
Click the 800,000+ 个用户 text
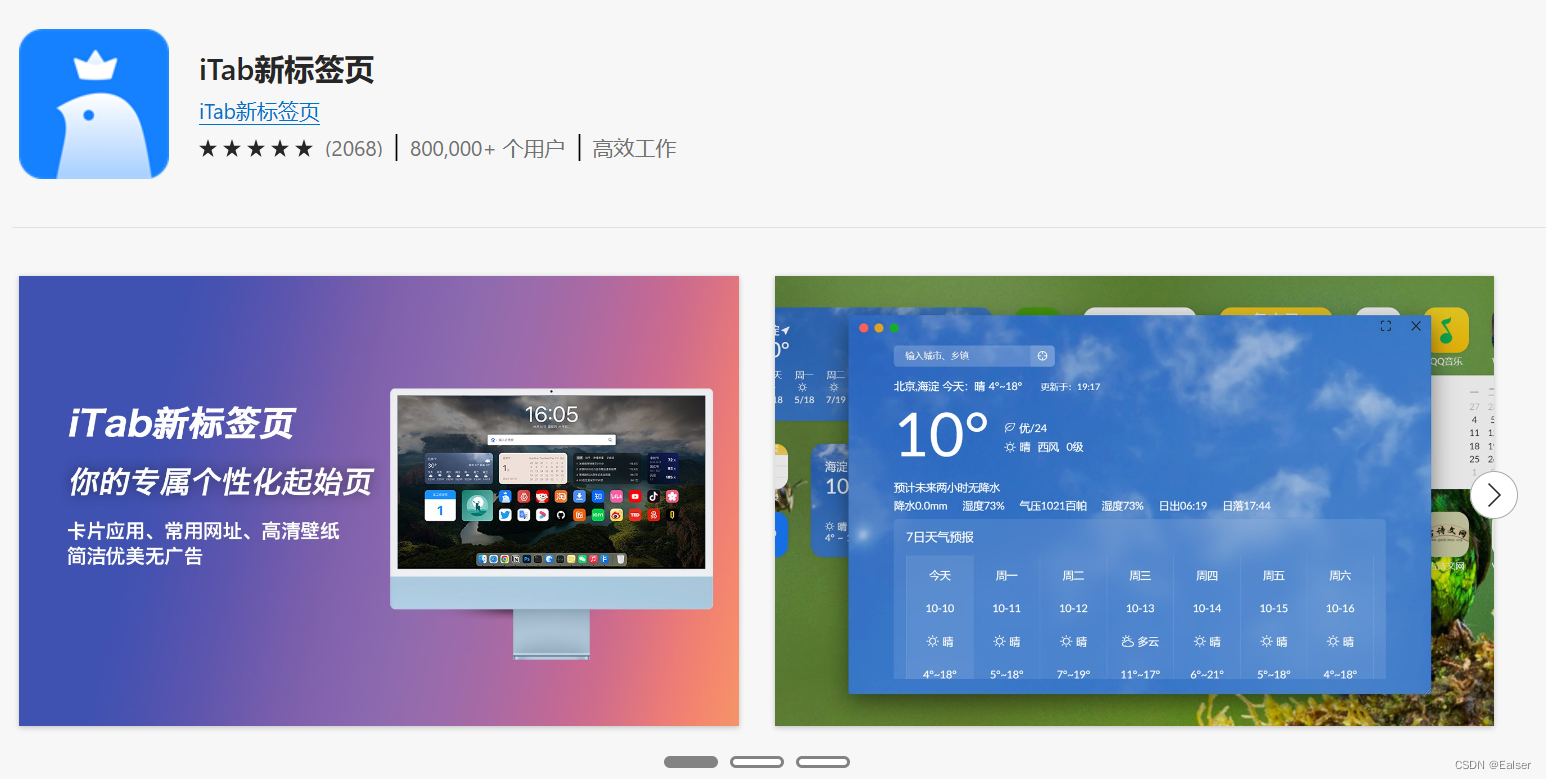pyautogui.click(x=487, y=149)
